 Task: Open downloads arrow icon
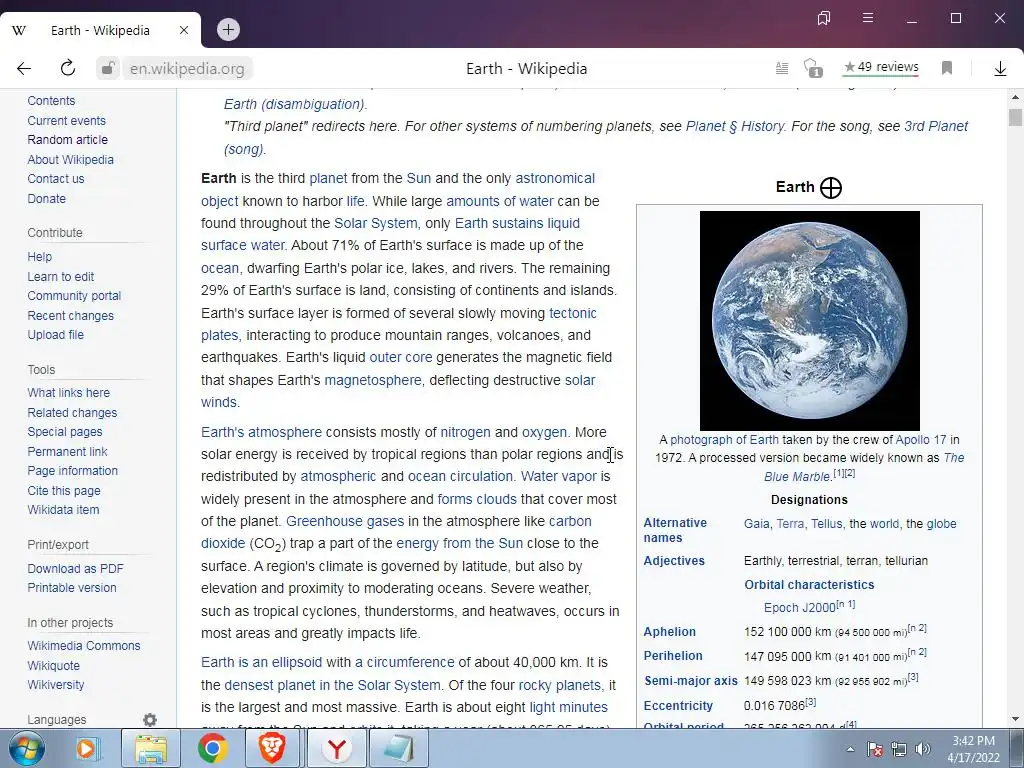tap(1000, 69)
